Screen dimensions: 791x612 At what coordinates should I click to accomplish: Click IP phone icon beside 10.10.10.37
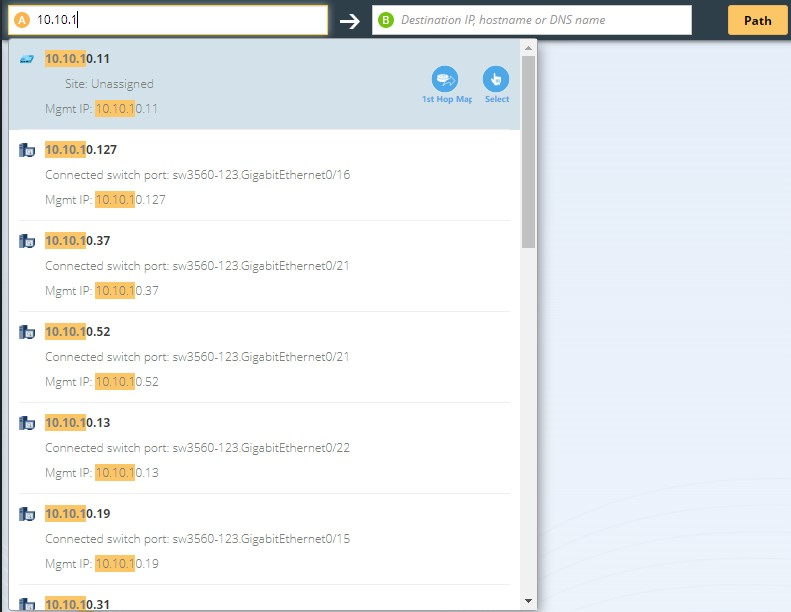27,241
